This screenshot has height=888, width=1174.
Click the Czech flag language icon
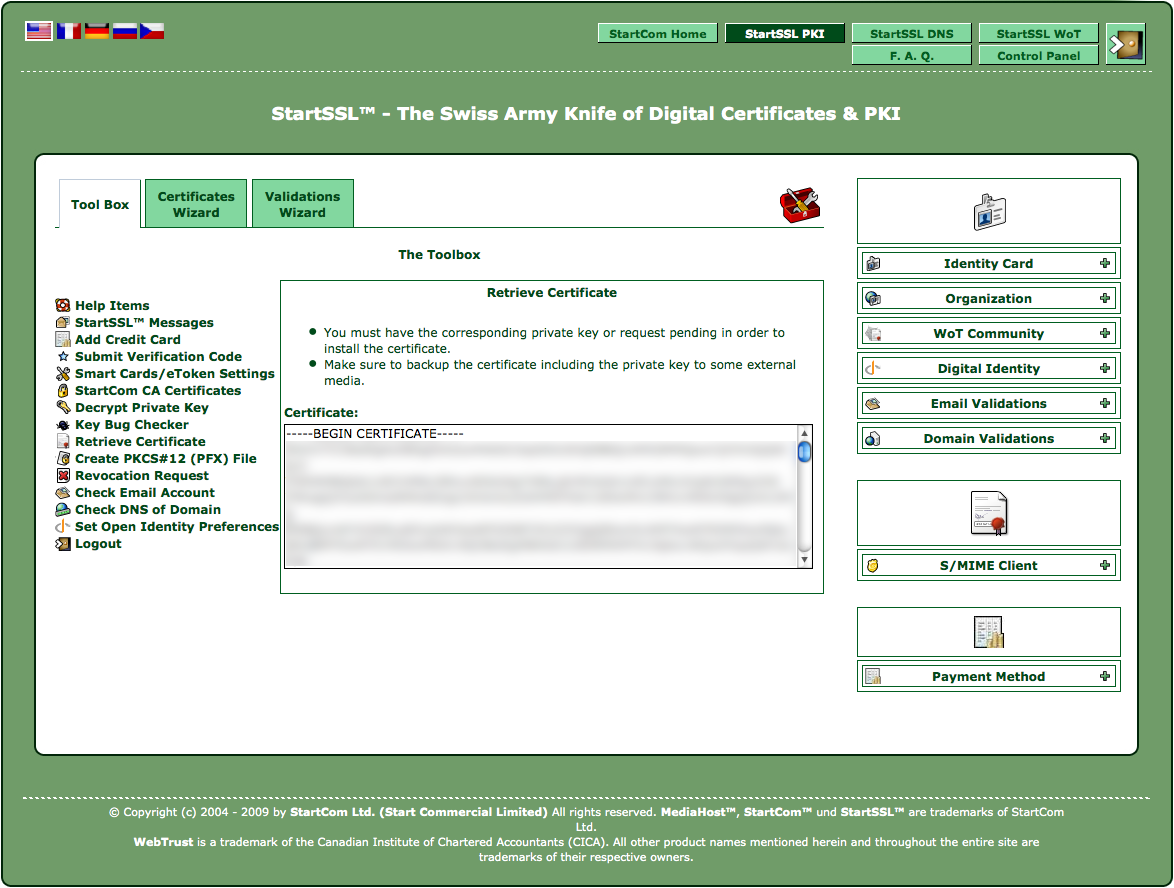[x=152, y=31]
